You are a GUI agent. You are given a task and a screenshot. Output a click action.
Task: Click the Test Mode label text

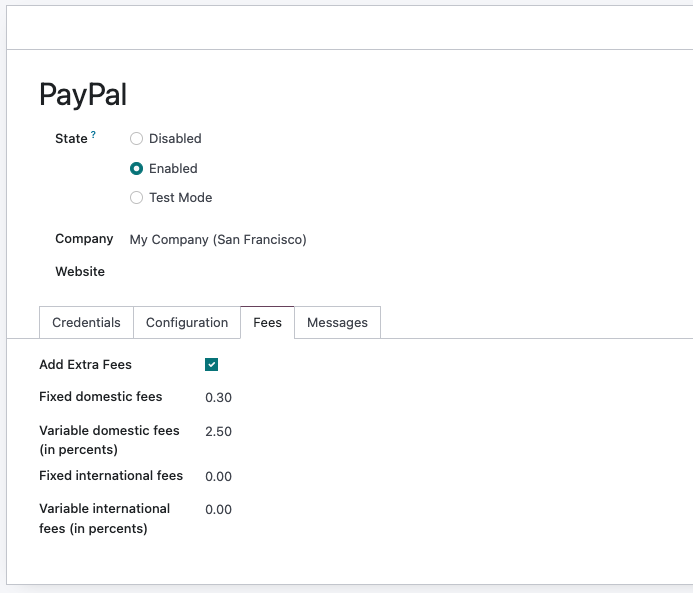click(x=181, y=198)
